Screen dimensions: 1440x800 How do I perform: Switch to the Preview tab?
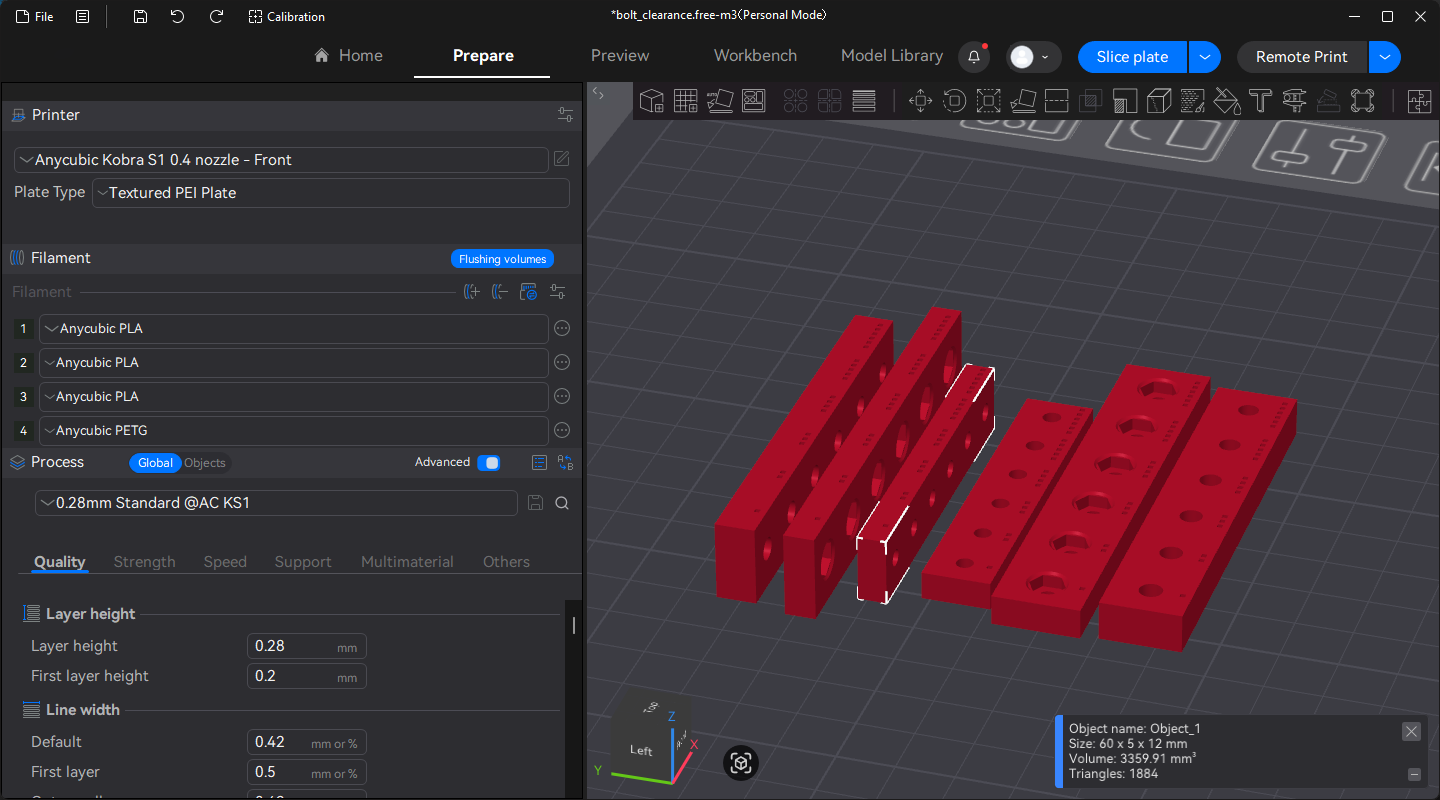[x=620, y=56]
